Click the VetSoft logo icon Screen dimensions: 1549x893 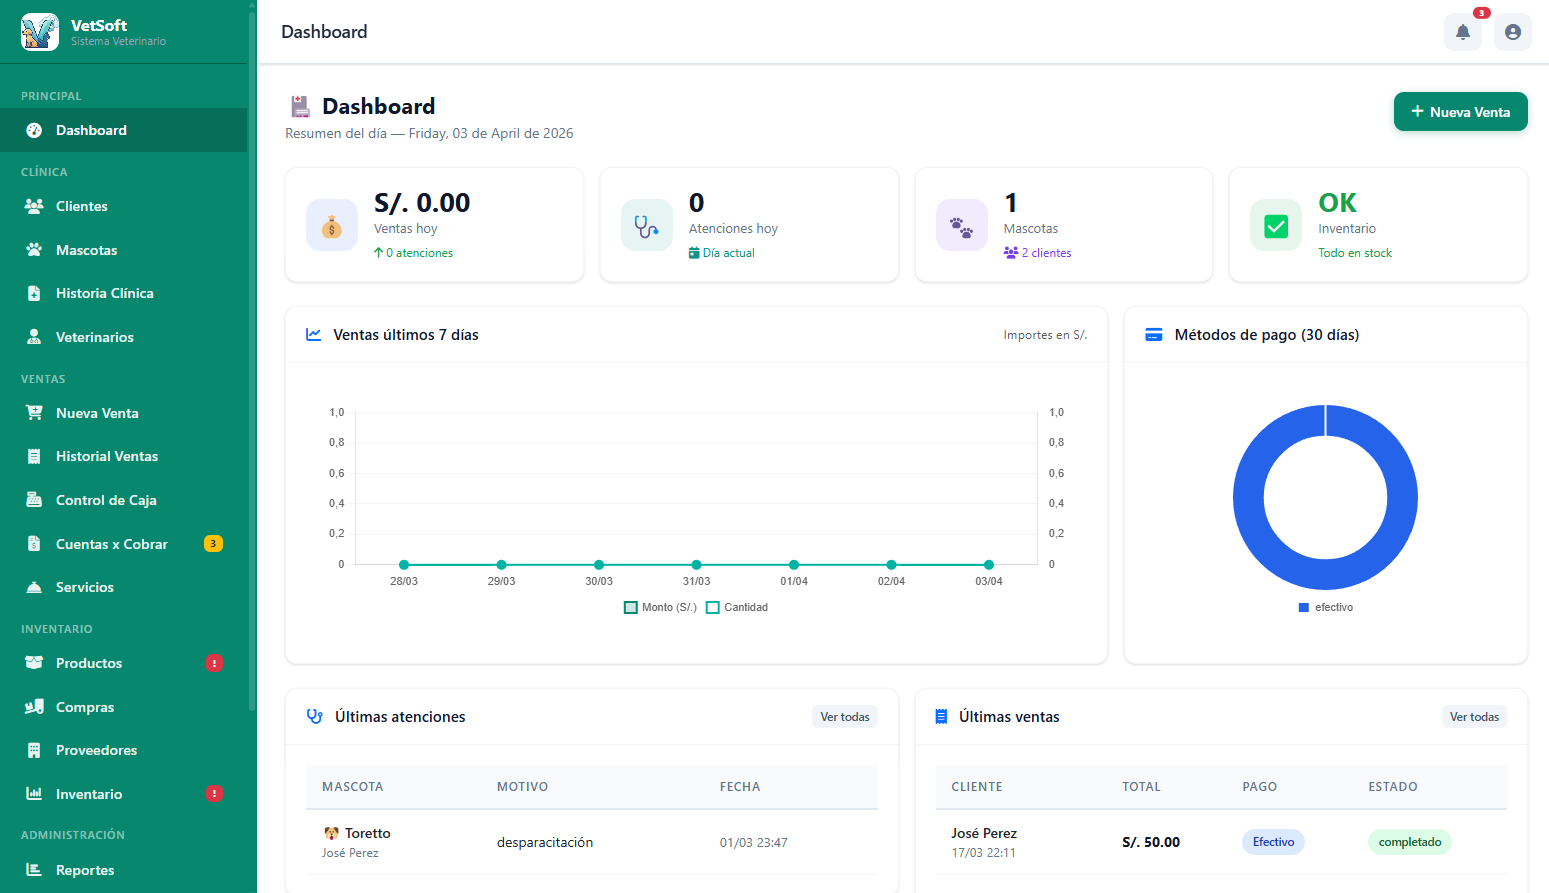click(40, 32)
